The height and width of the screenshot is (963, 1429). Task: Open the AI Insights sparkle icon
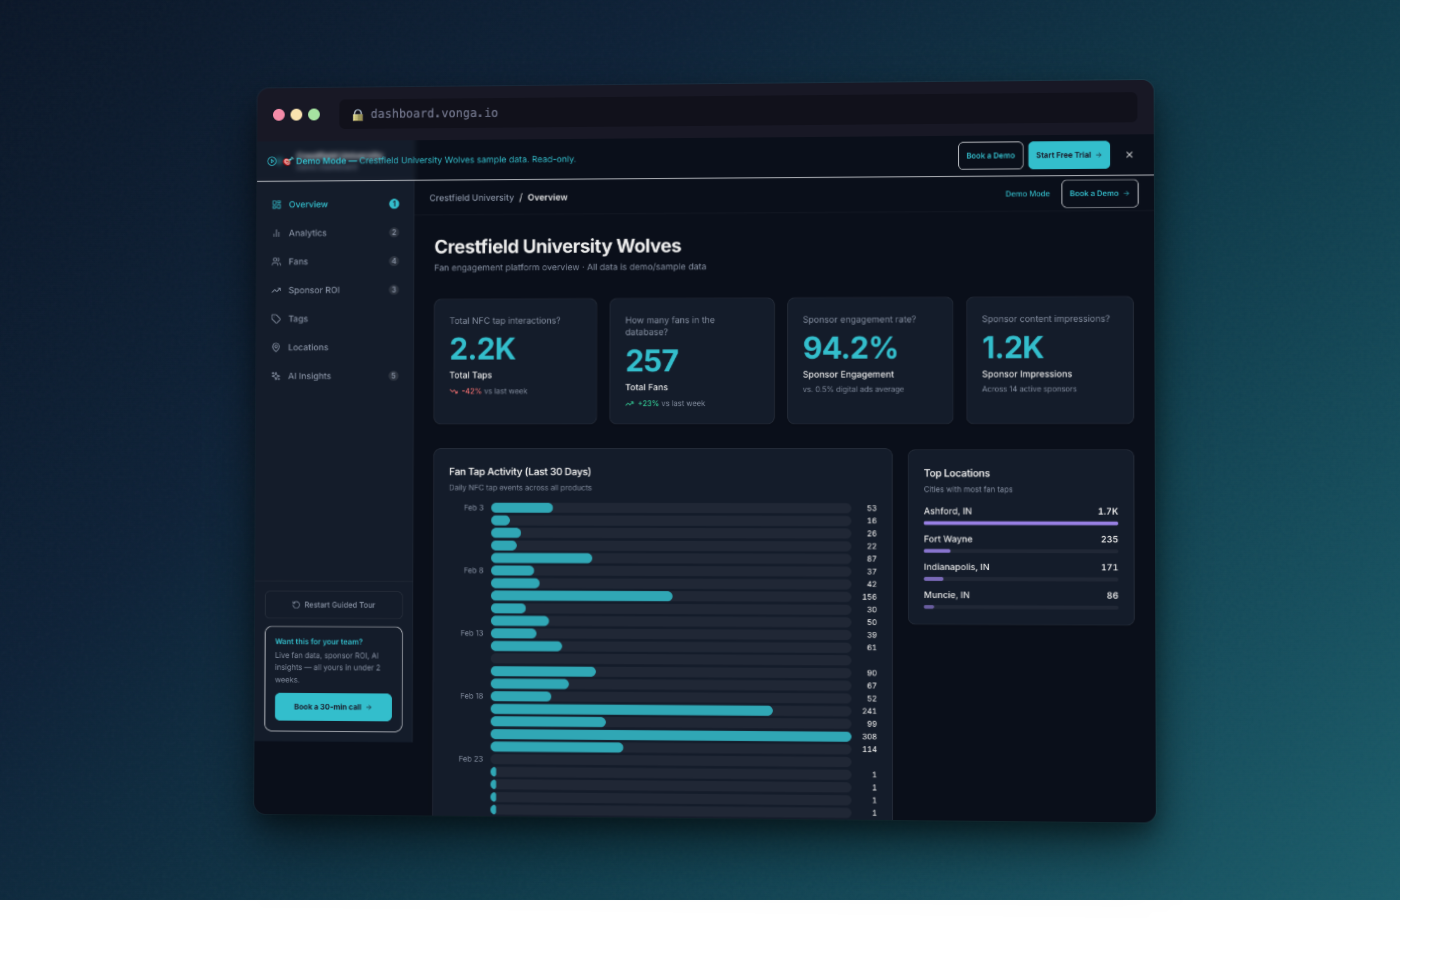pyautogui.click(x=277, y=376)
